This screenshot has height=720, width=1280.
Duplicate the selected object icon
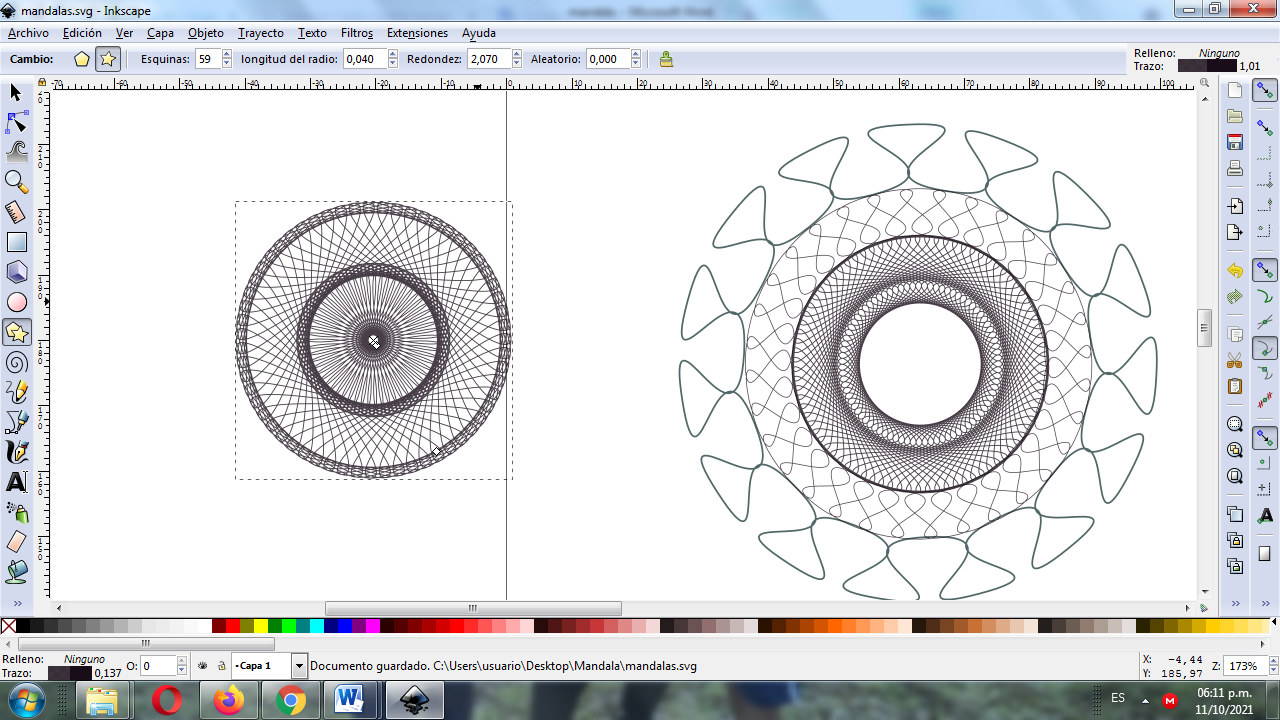click(x=1235, y=515)
